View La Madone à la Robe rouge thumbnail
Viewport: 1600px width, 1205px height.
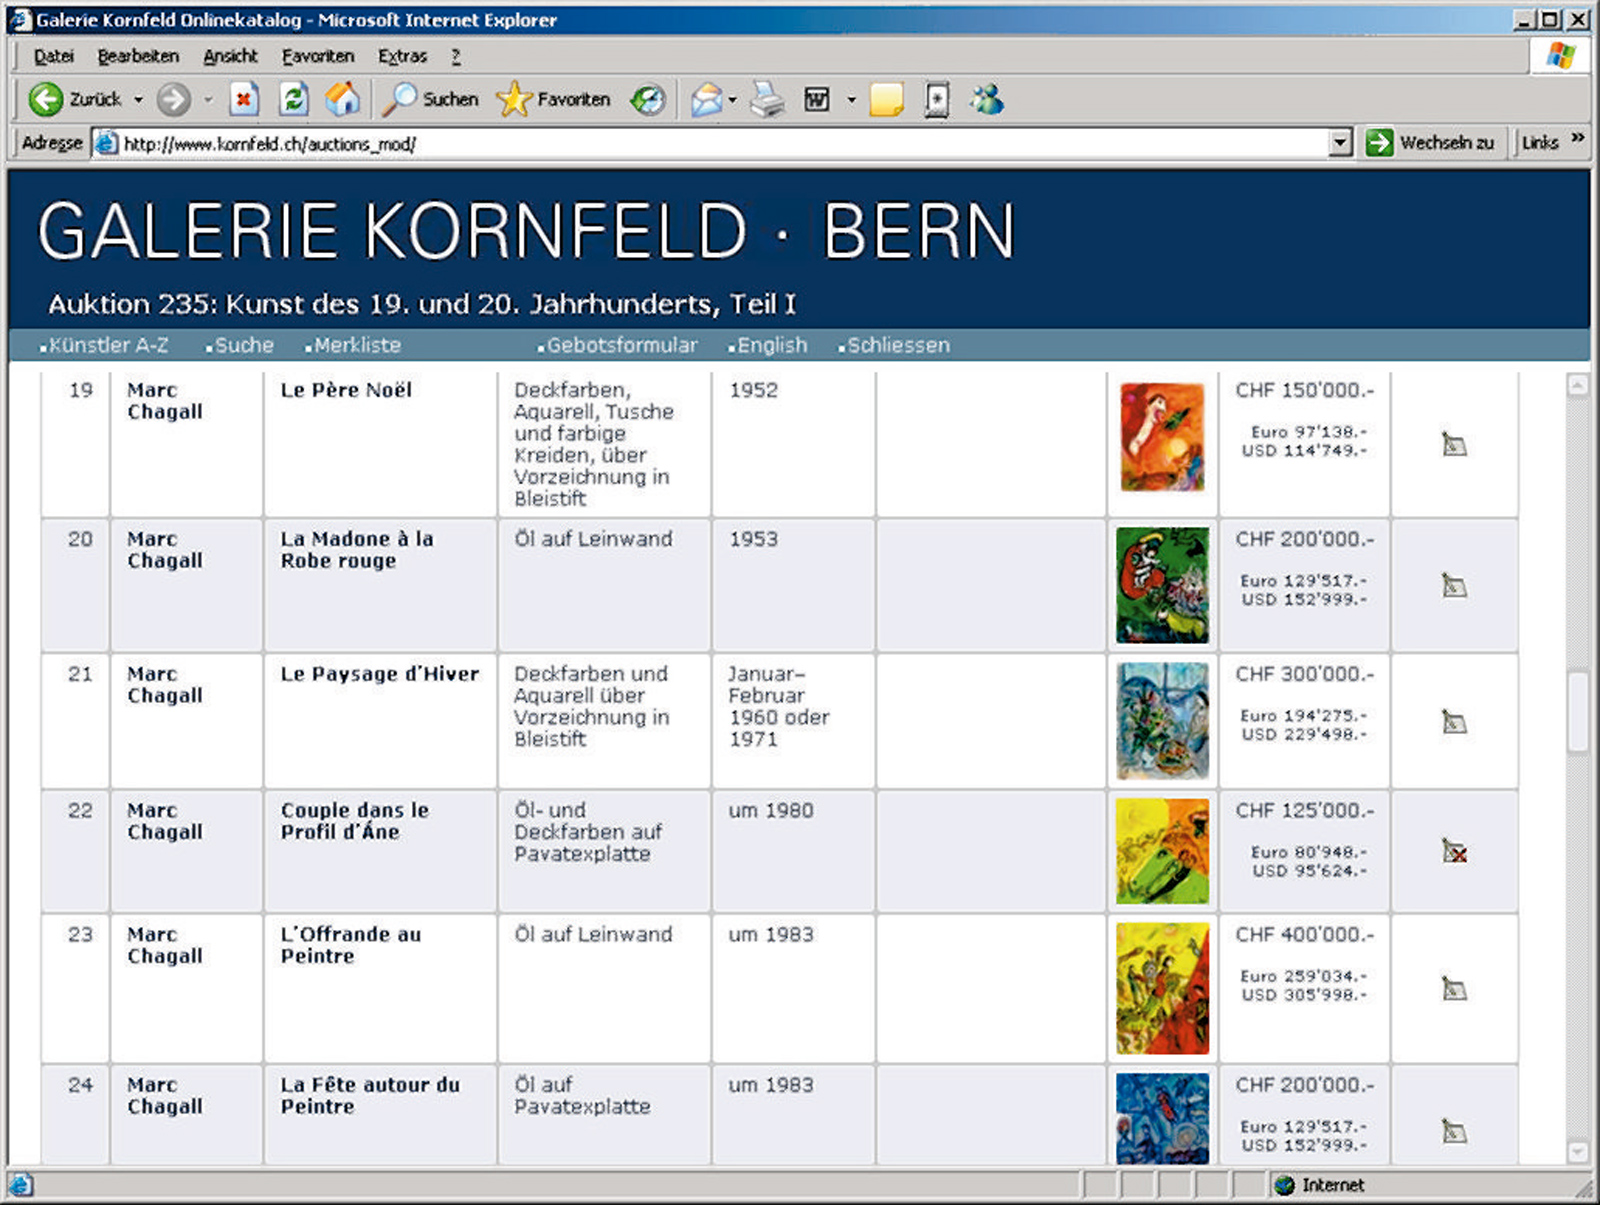click(1162, 585)
